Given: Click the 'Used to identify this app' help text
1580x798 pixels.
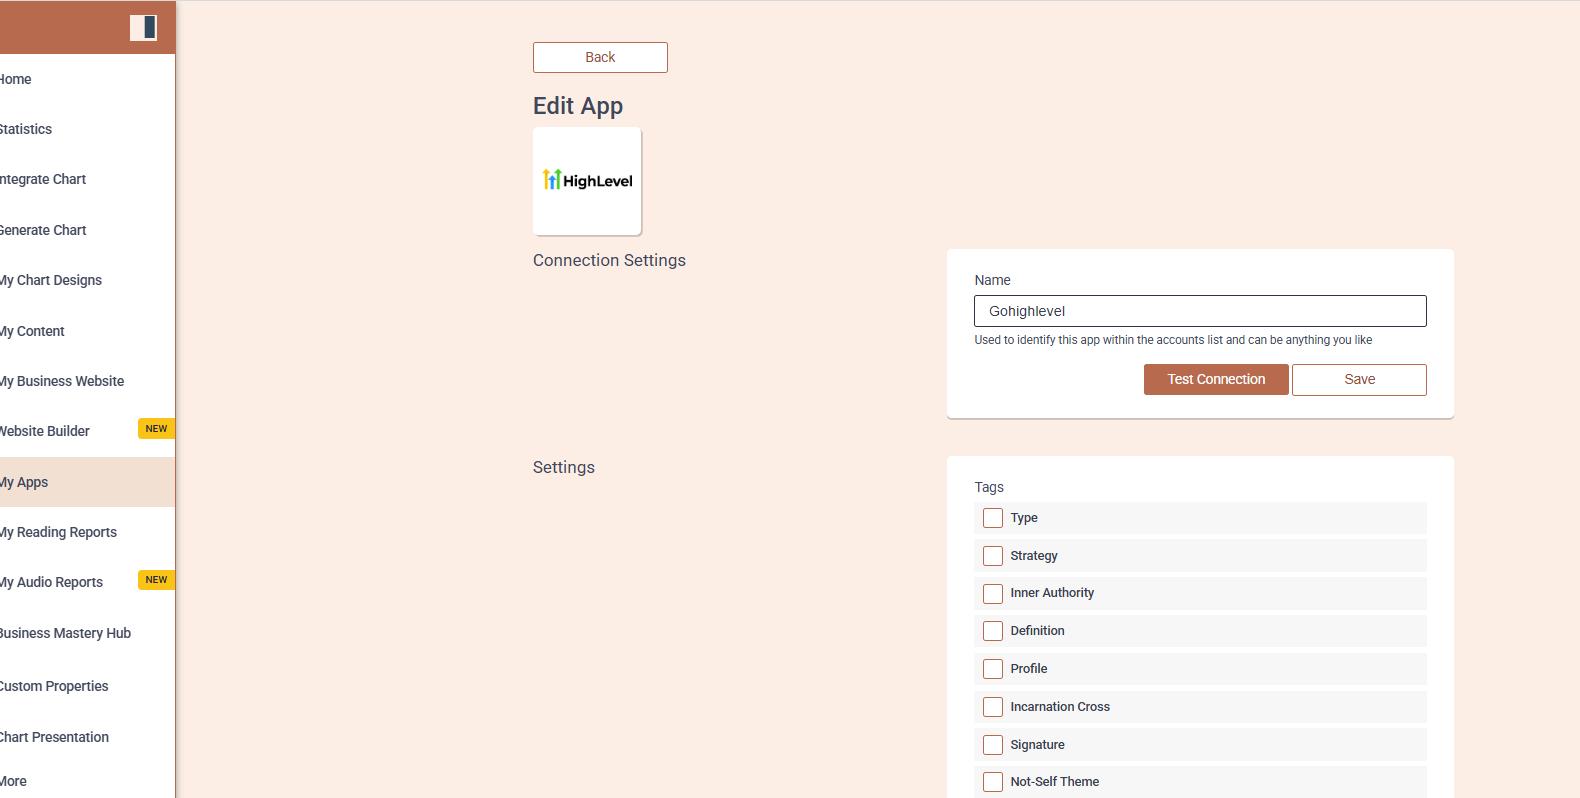Looking at the screenshot, I should (1173, 340).
